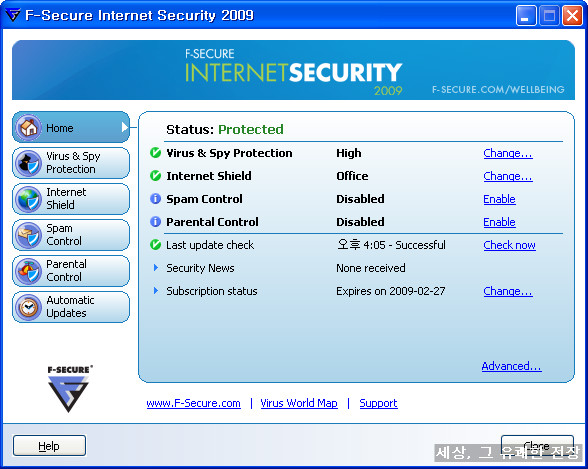Screen dimensions: 588x469
Task: Click Check now for updates
Action: 509,245
